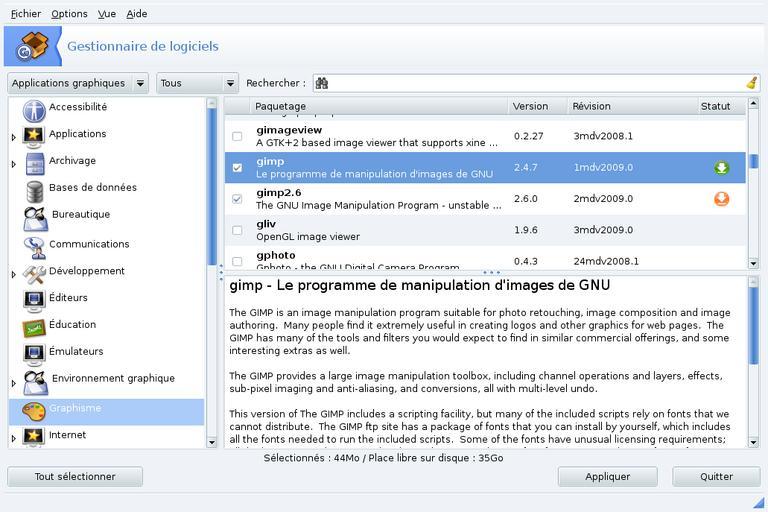Open the Bases de données category icon
Image resolution: width=768 pixels, height=512 pixels.
[x=35, y=189]
